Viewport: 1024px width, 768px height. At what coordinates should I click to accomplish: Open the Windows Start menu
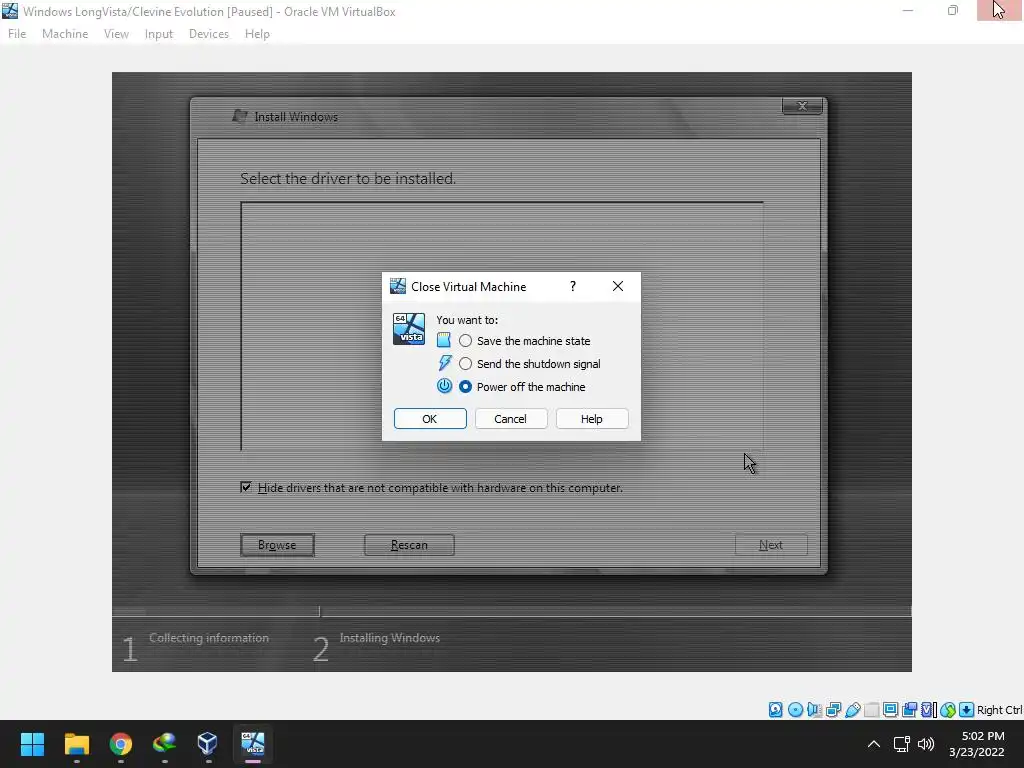coord(32,744)
